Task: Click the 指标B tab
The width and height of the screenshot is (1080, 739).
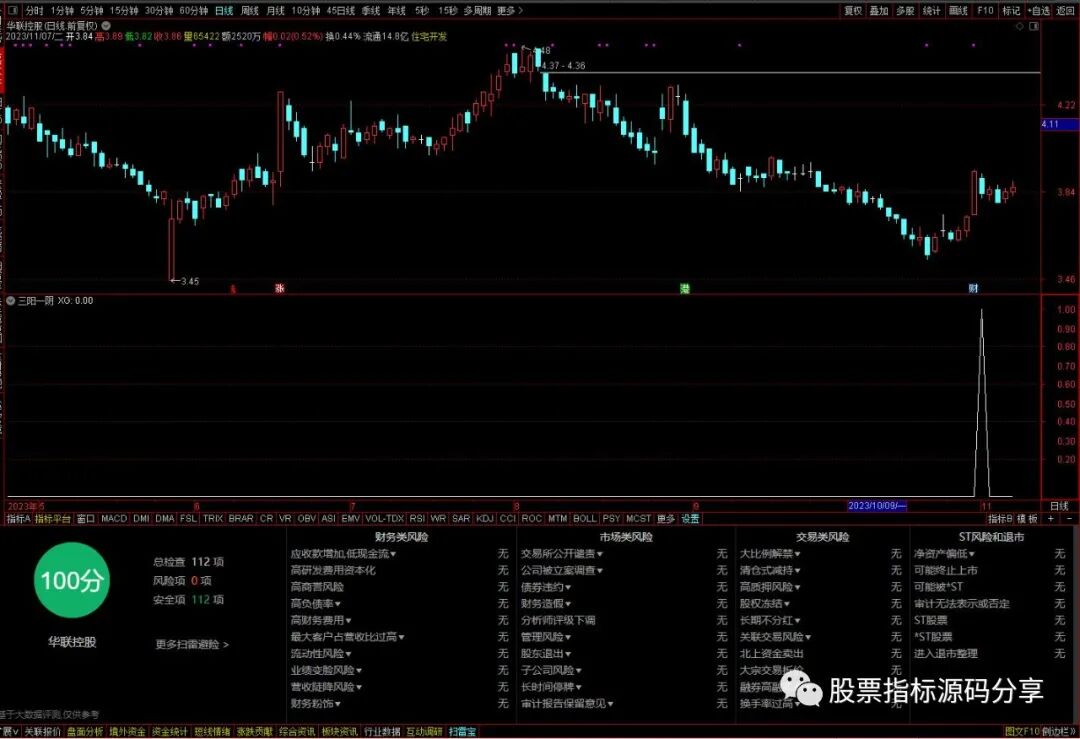Action: [1000, 519]
